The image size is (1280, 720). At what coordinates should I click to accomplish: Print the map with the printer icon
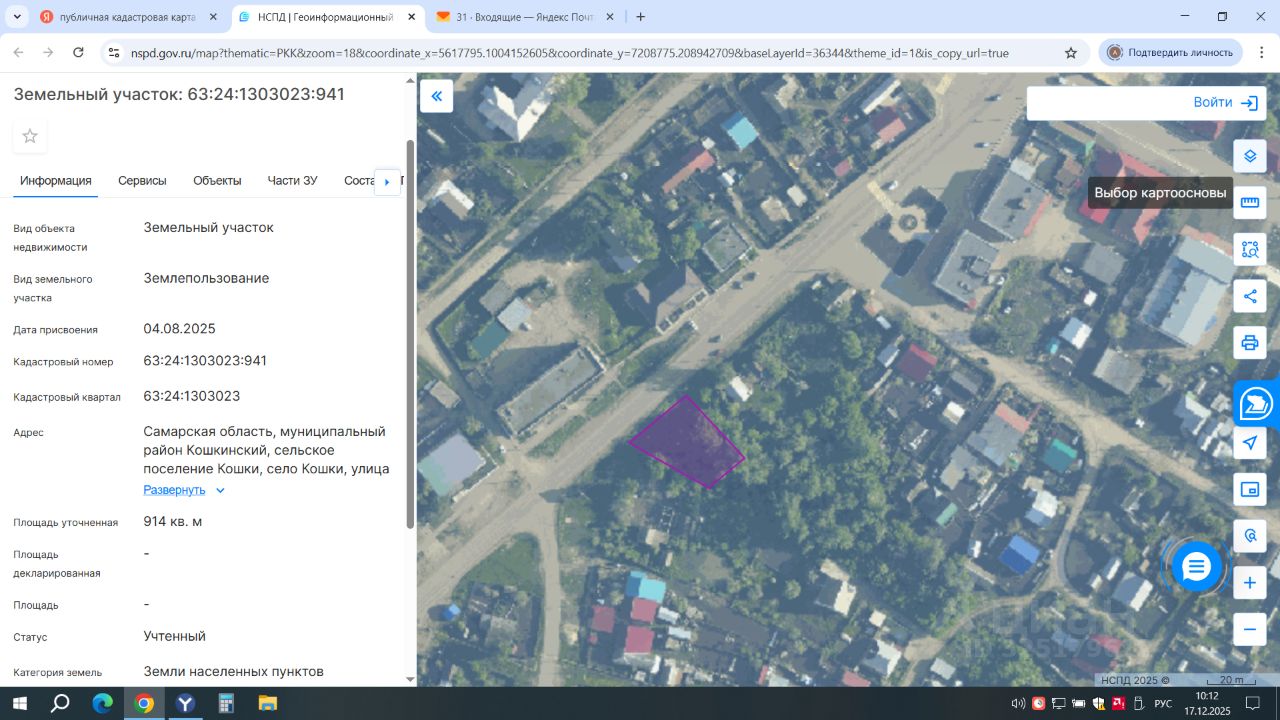1250,343
